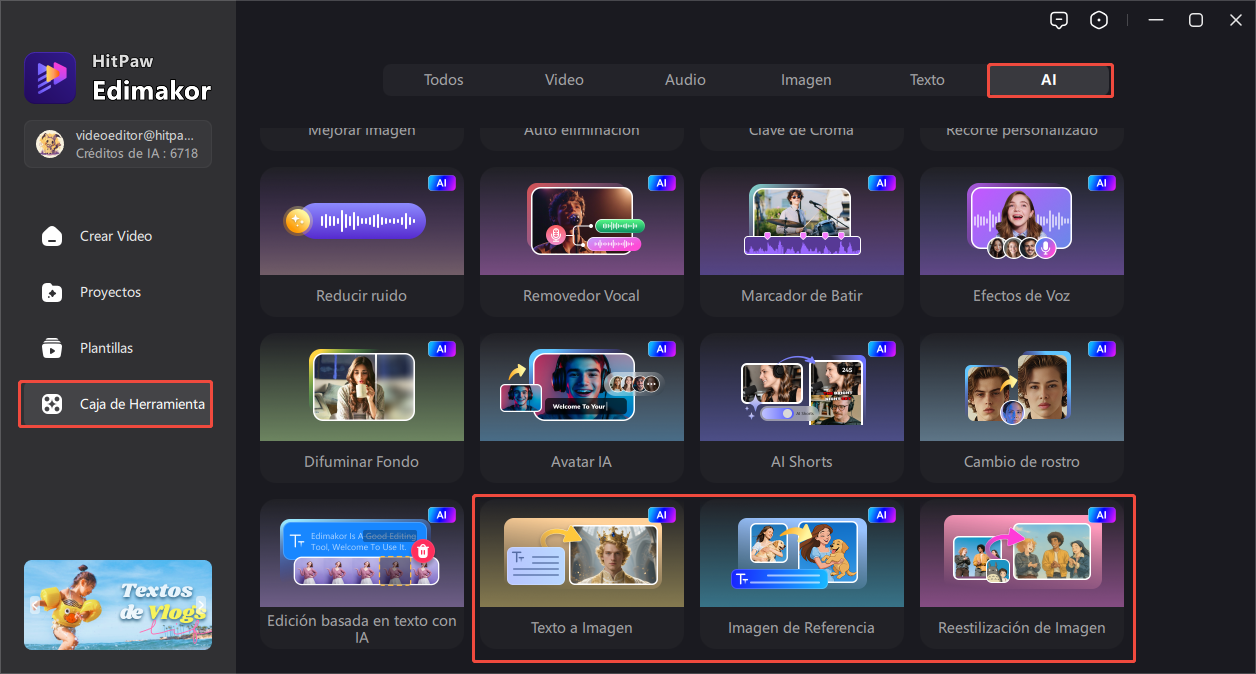Click the Crear Video home icon
1256x674 pixels.
[51, 236]
